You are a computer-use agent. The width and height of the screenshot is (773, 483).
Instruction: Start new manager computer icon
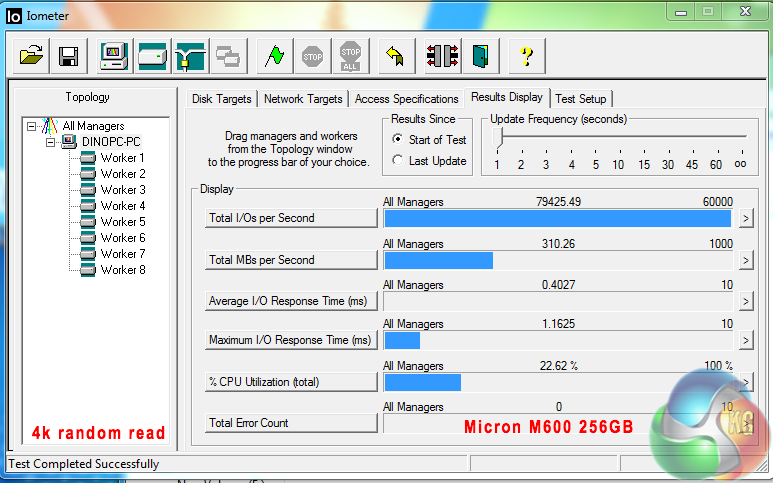(x=114, y=56)
